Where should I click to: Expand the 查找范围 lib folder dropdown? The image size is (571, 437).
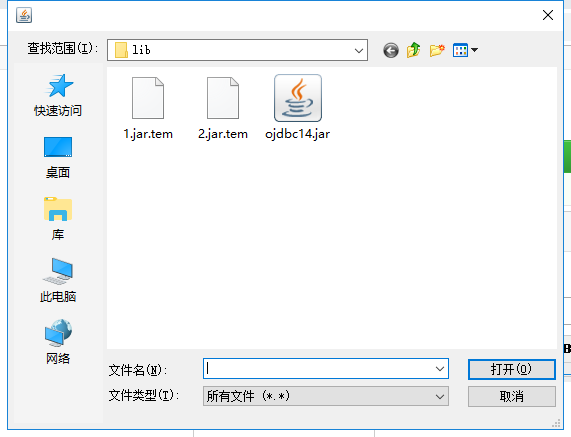tap(359, 50)
